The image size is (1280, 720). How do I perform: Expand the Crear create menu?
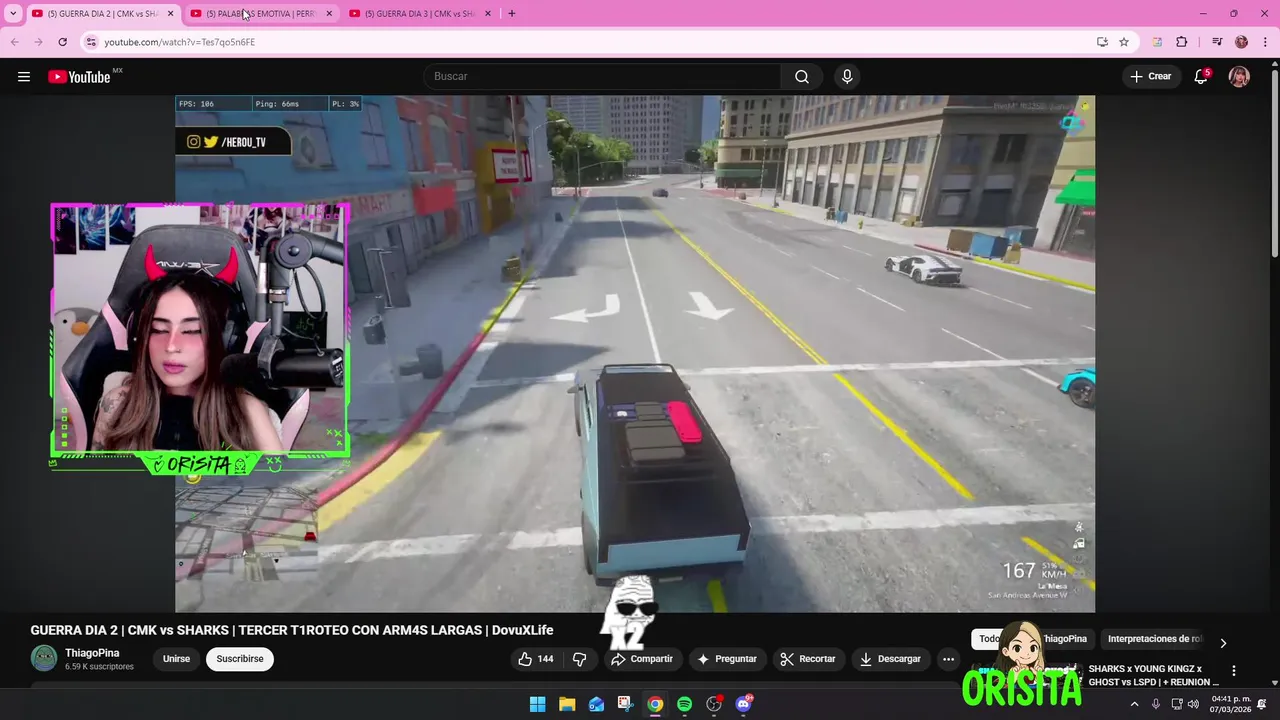point(1151,76)
